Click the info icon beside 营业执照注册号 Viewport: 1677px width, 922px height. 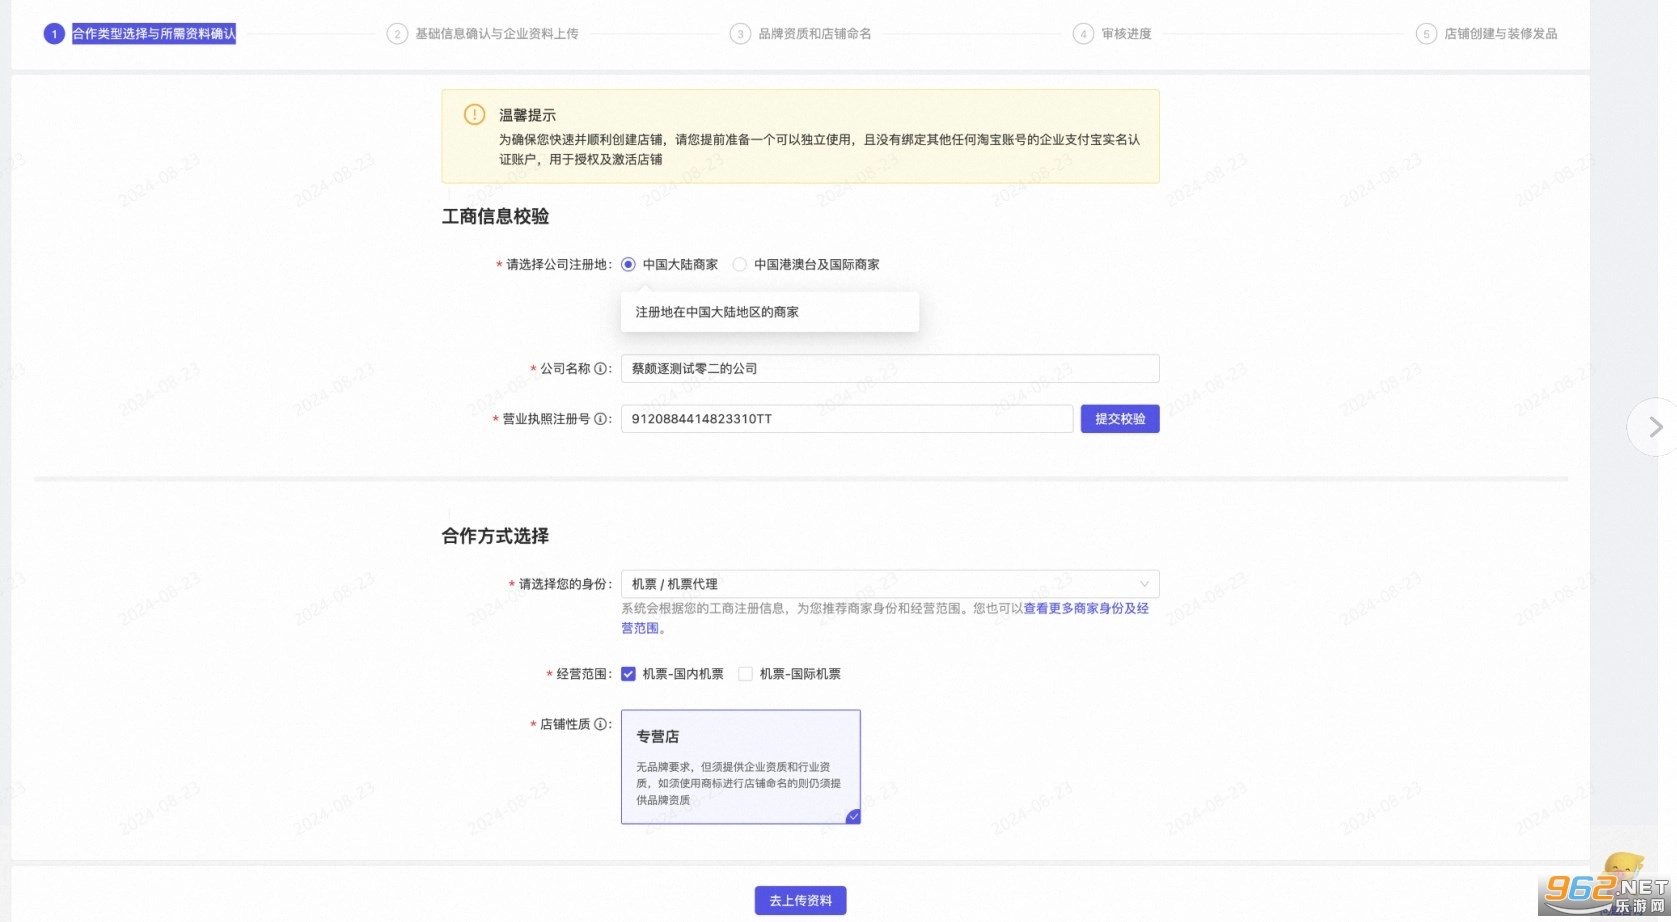click(x=600, y=419)
